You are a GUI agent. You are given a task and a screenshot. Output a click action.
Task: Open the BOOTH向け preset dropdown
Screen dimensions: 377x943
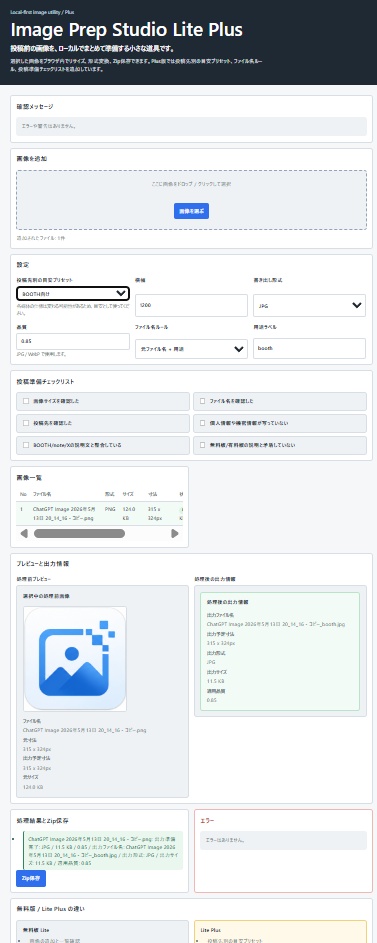73,293
